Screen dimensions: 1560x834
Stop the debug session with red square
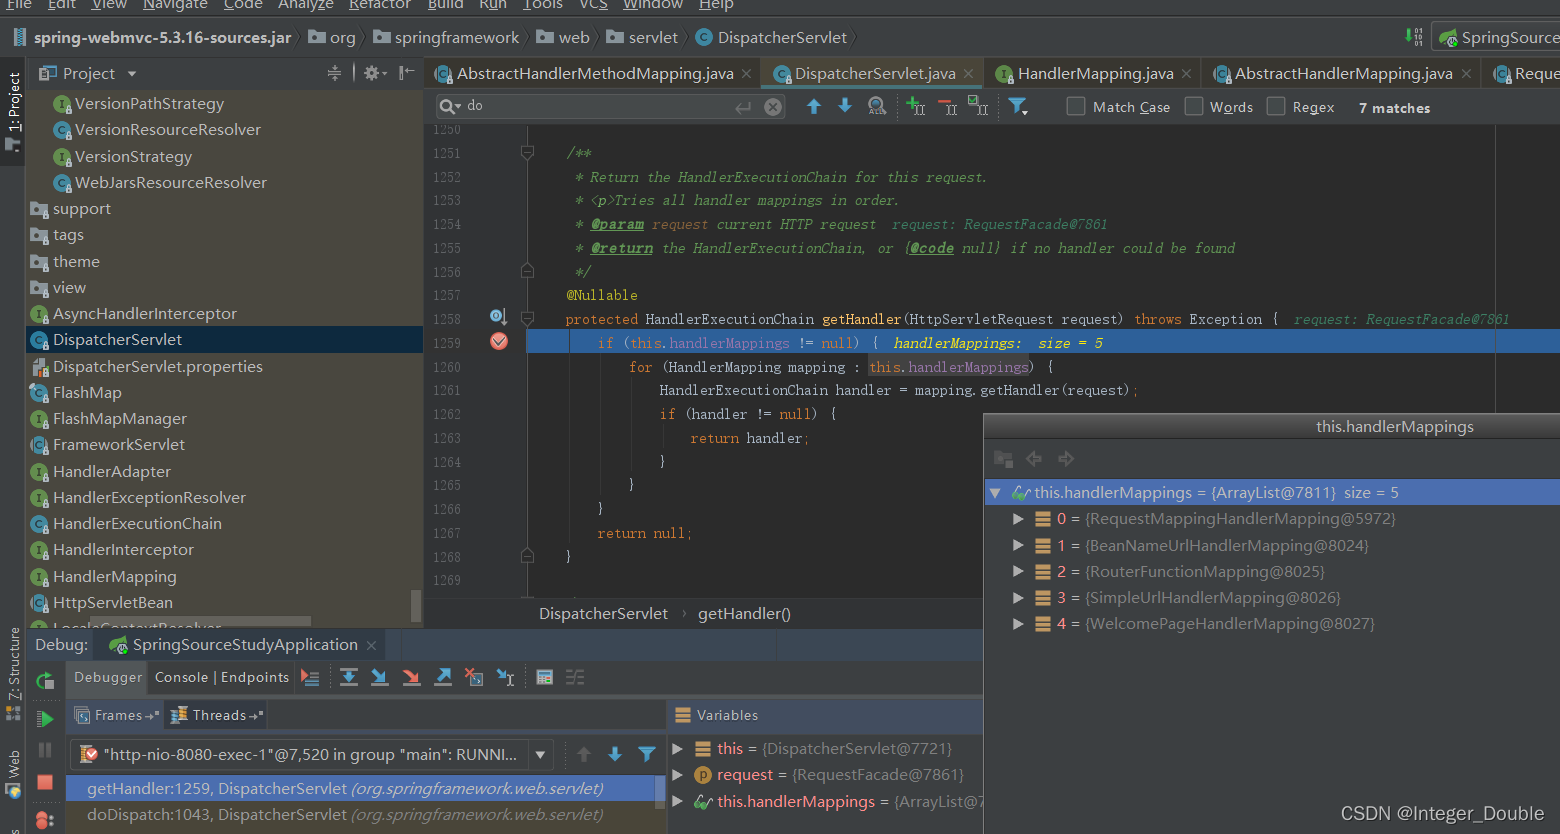pos(45,782)
